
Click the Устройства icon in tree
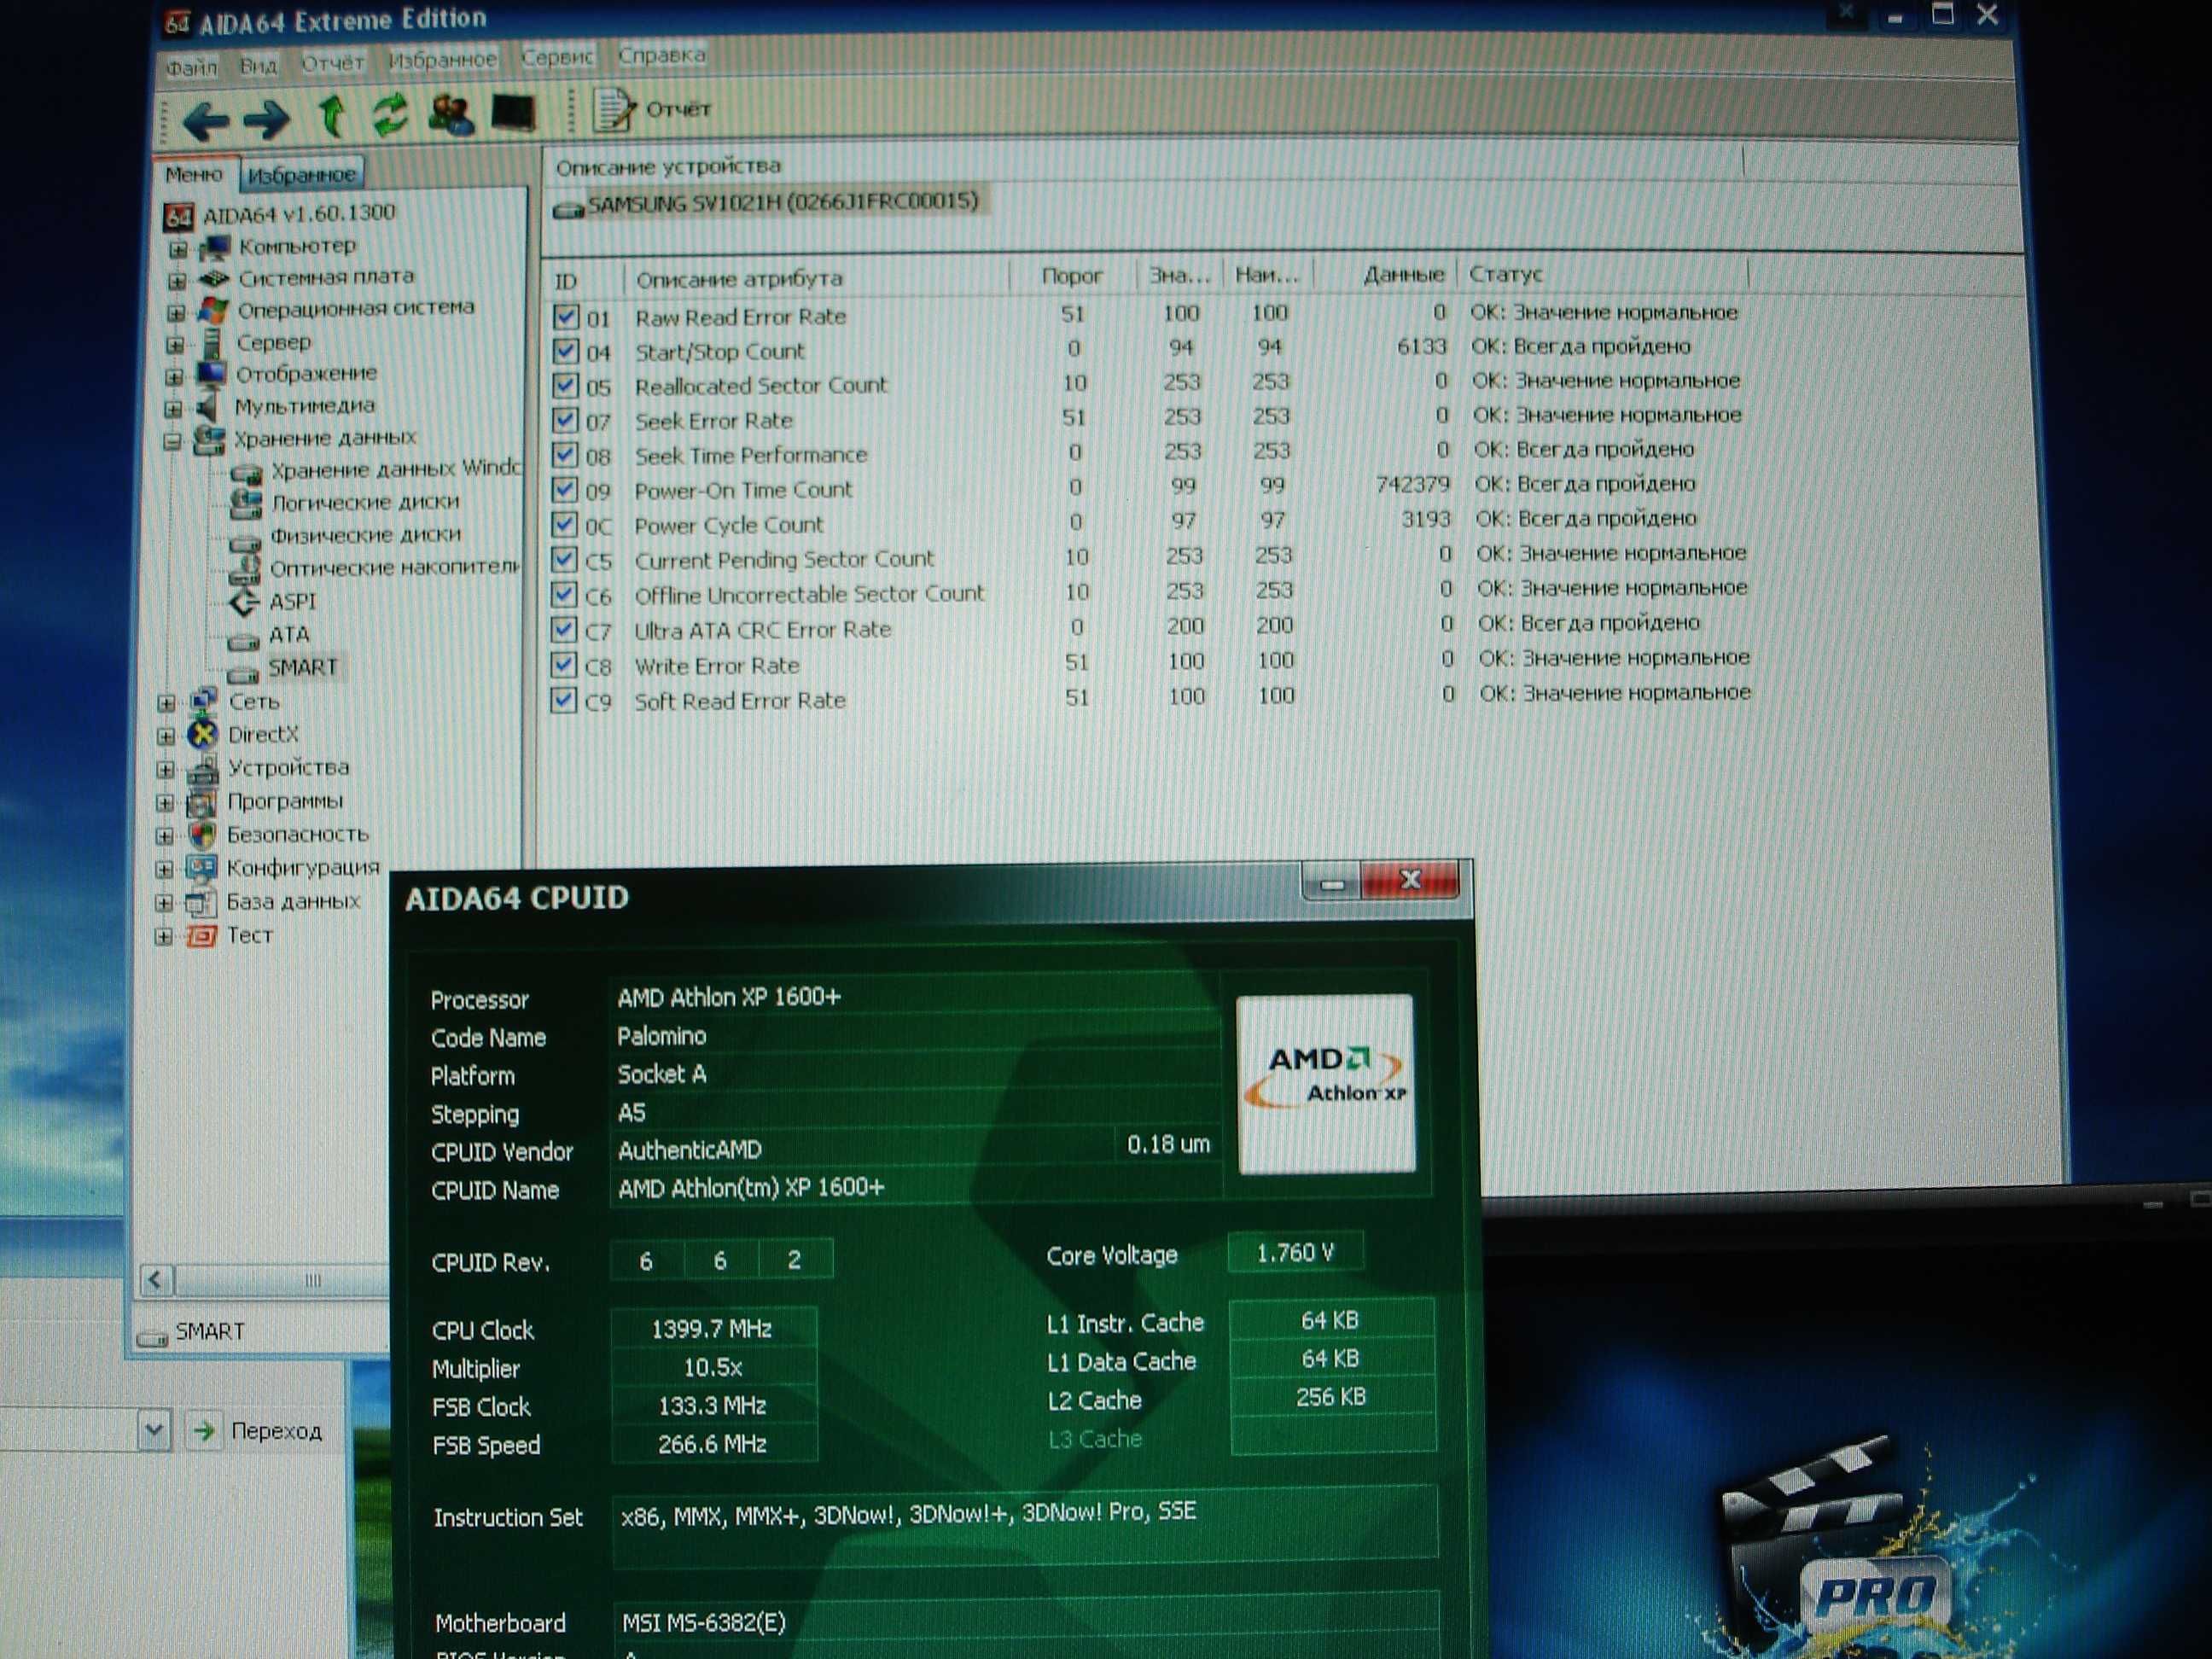click(203, 768)
